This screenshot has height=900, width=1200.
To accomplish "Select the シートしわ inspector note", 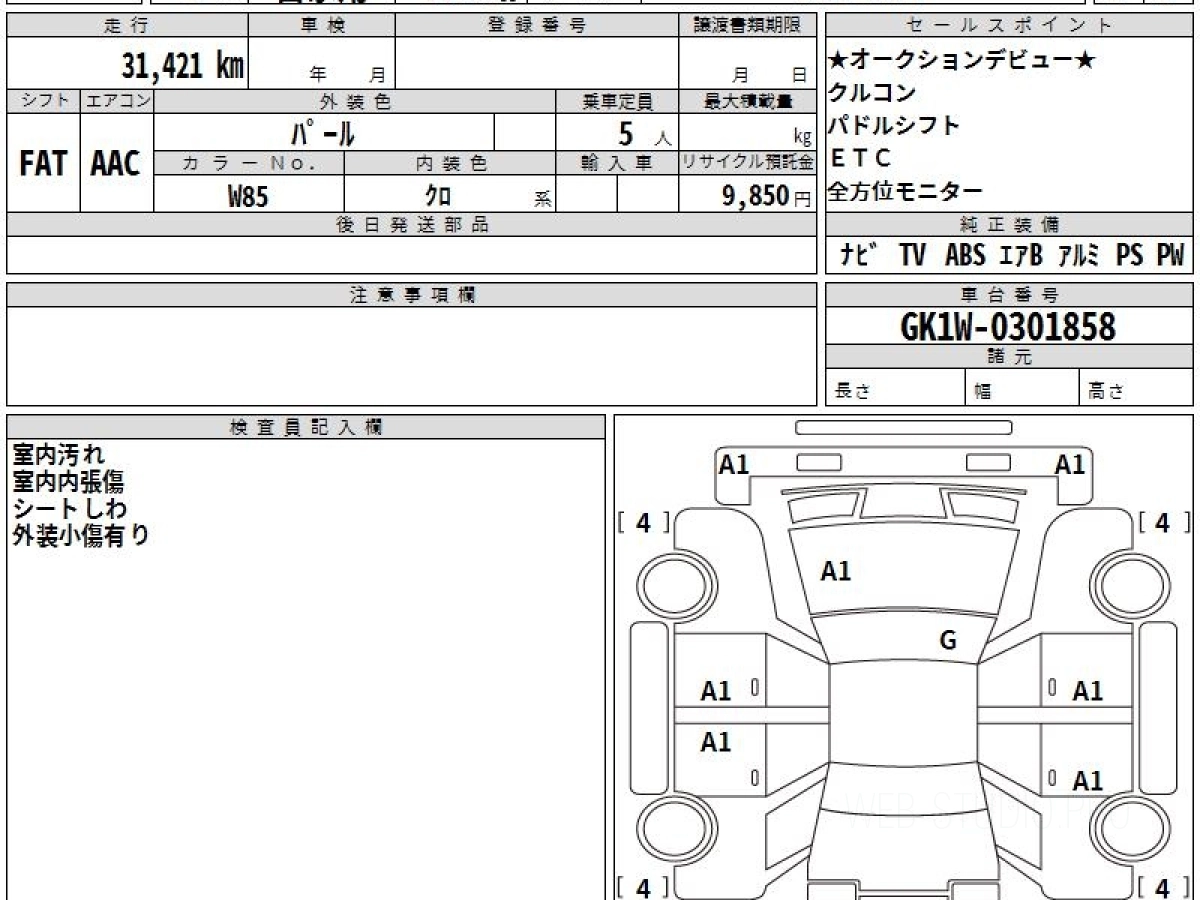I will pyautogui.click(x=69, y=508).
